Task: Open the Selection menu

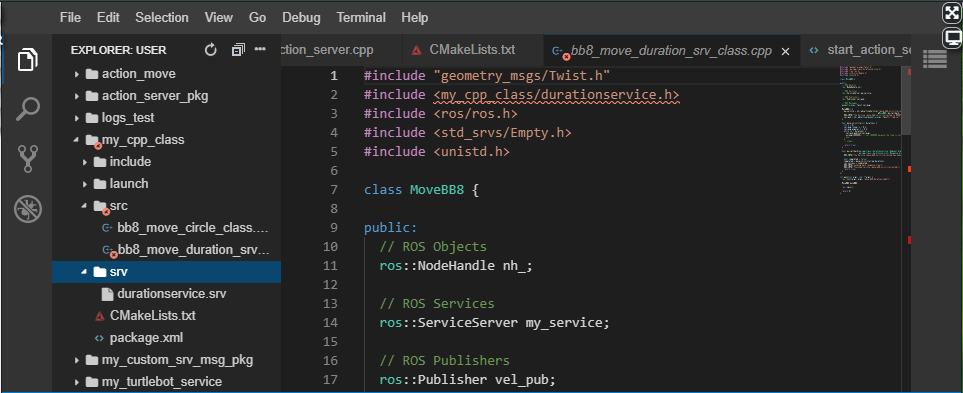Action: tap(162, 18)
